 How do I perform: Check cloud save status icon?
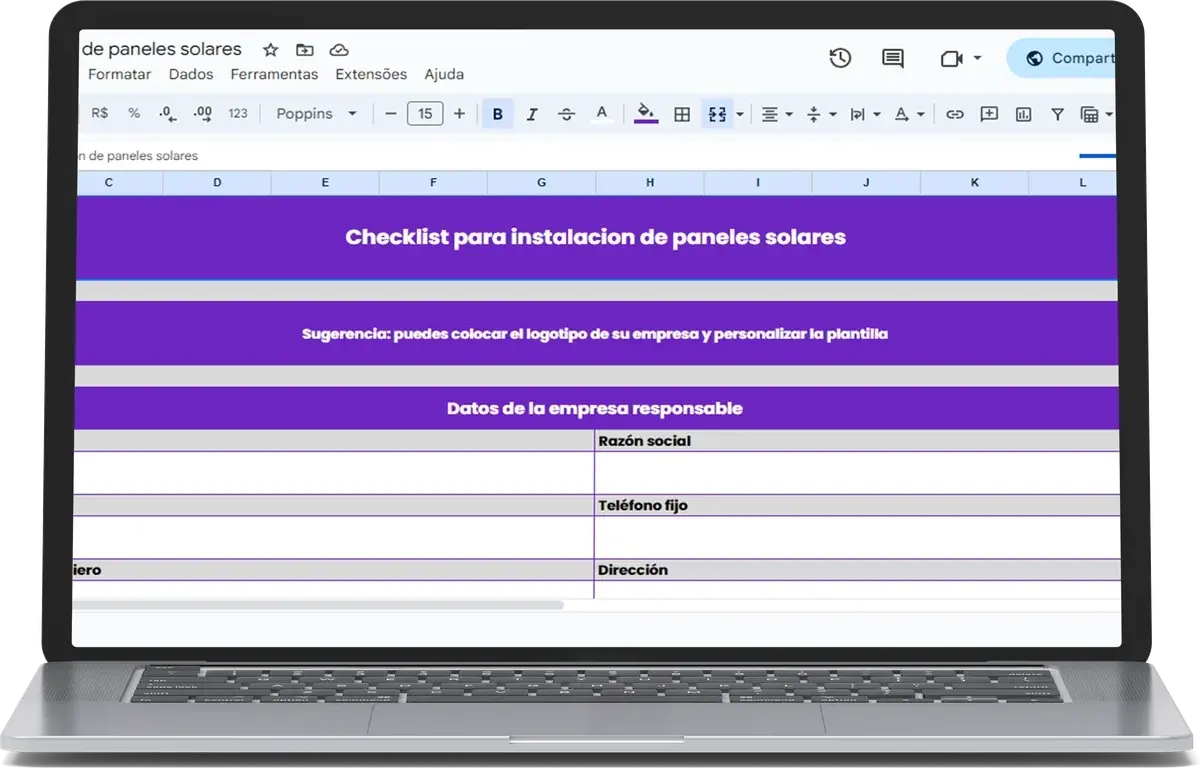[x=339, y=50]
